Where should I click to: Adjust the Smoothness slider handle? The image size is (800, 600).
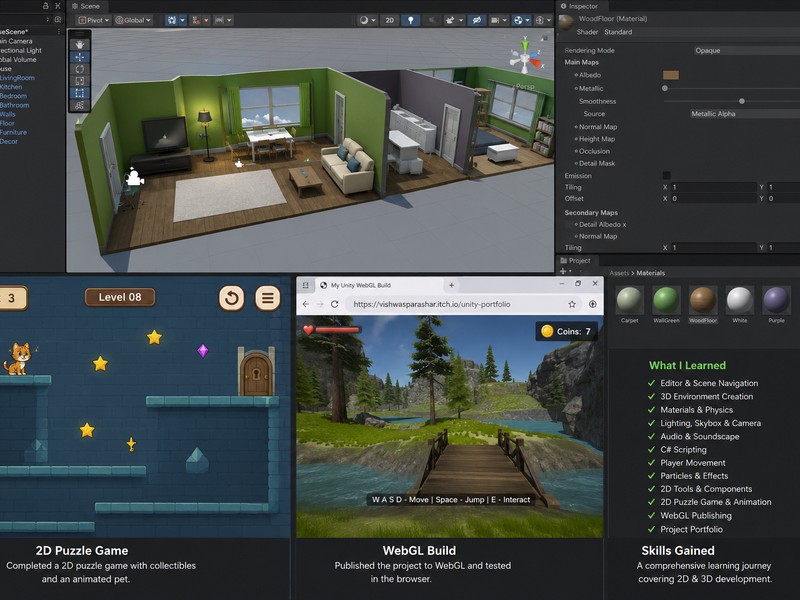742,102
